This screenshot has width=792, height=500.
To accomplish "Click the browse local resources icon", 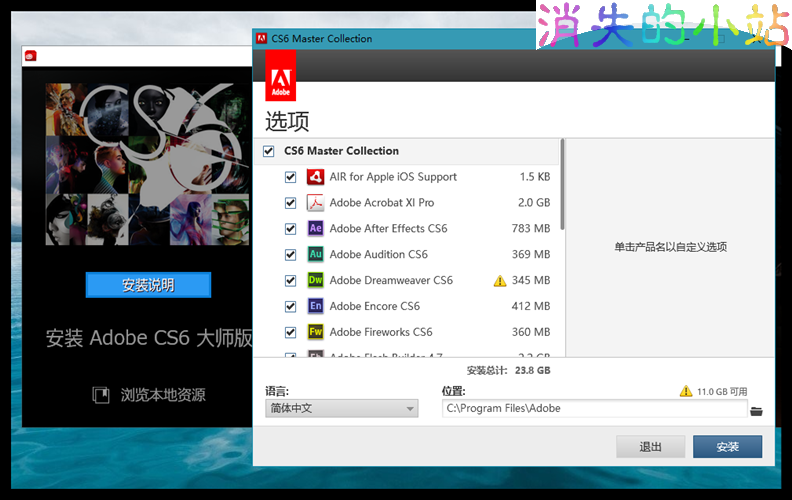I will click(101, 395).
